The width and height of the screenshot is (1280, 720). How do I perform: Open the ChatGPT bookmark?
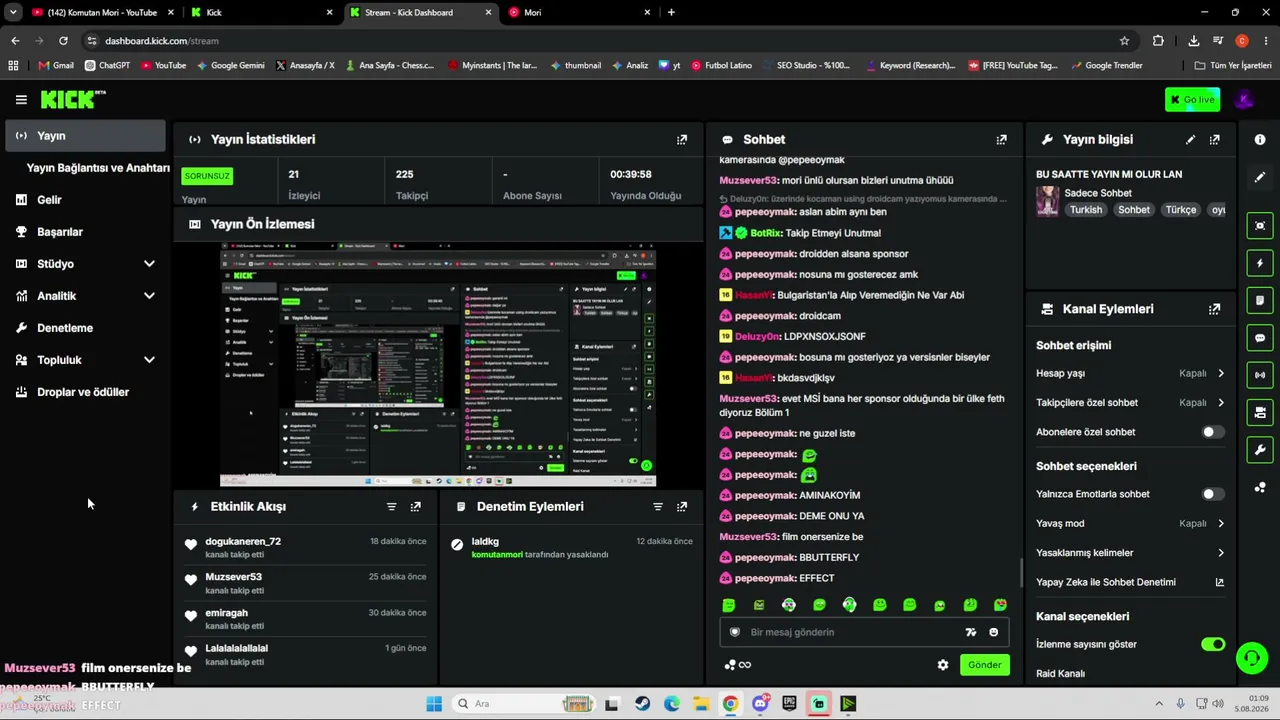click(108, 66)
